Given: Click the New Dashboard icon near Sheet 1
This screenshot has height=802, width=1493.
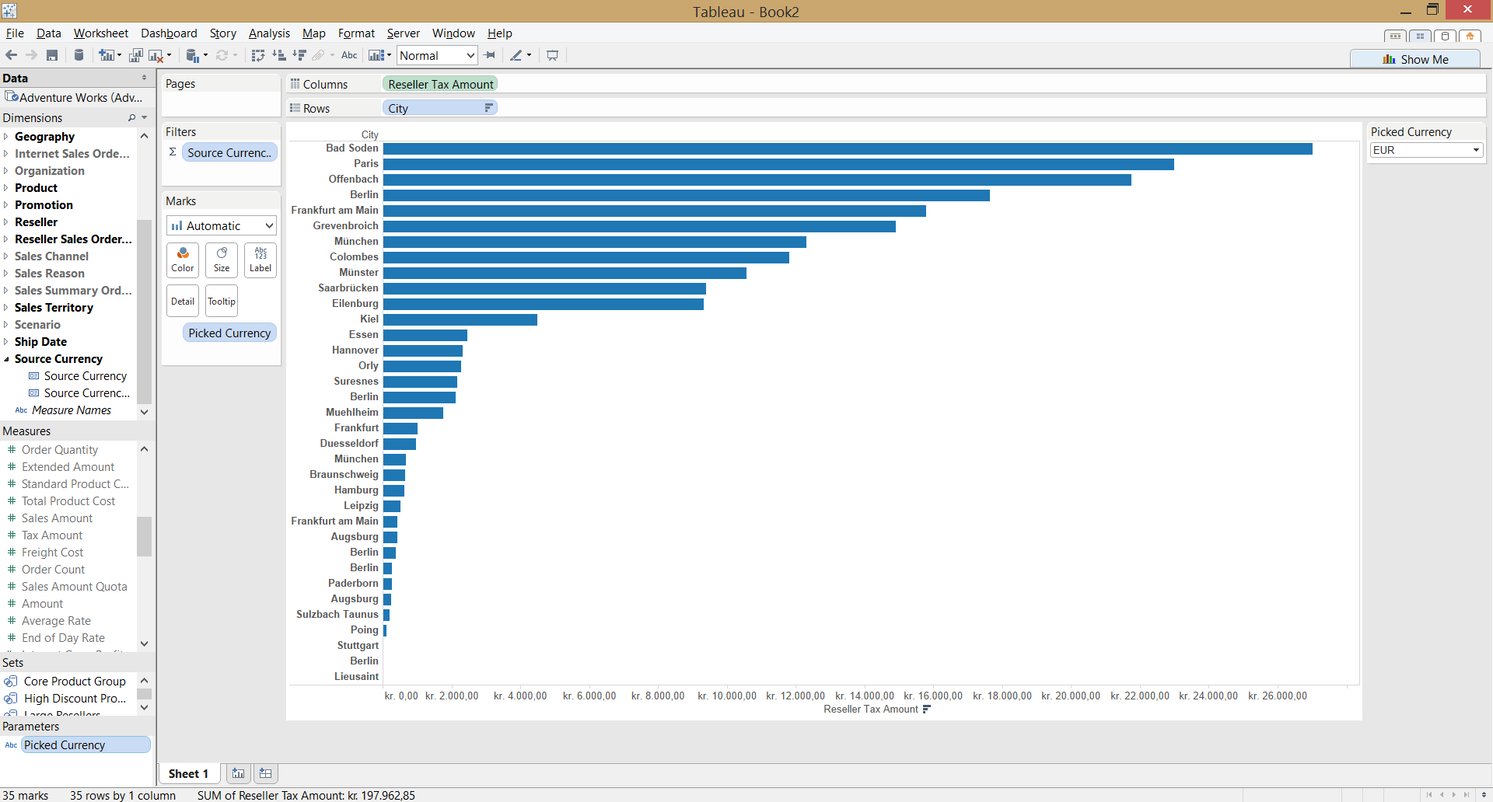Looking at the screenshot, I should tap(265, 773).
